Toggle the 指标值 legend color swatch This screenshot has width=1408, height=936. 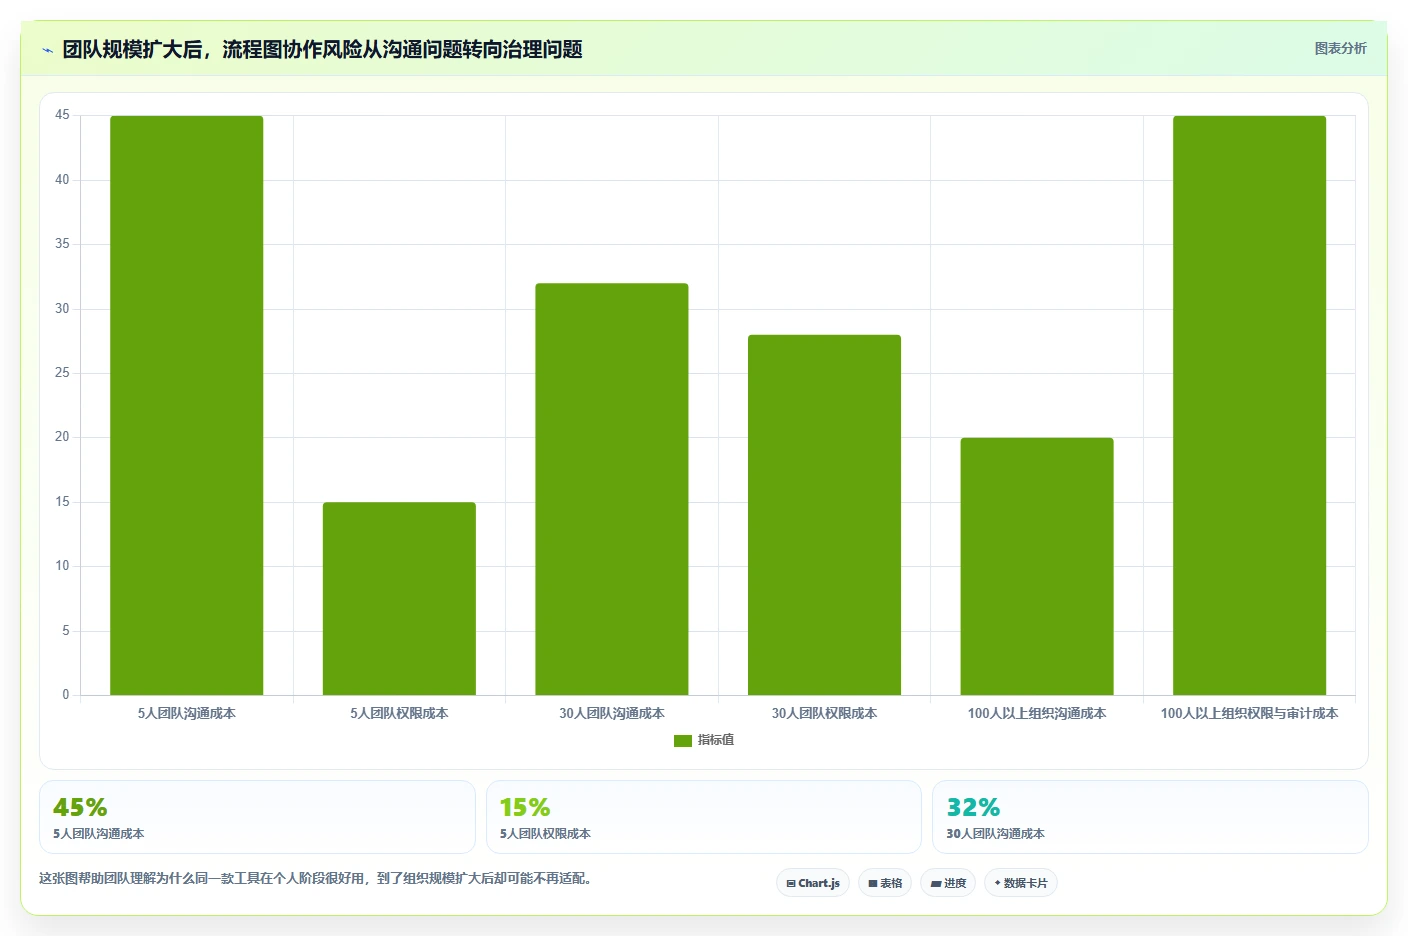point(683,741)
